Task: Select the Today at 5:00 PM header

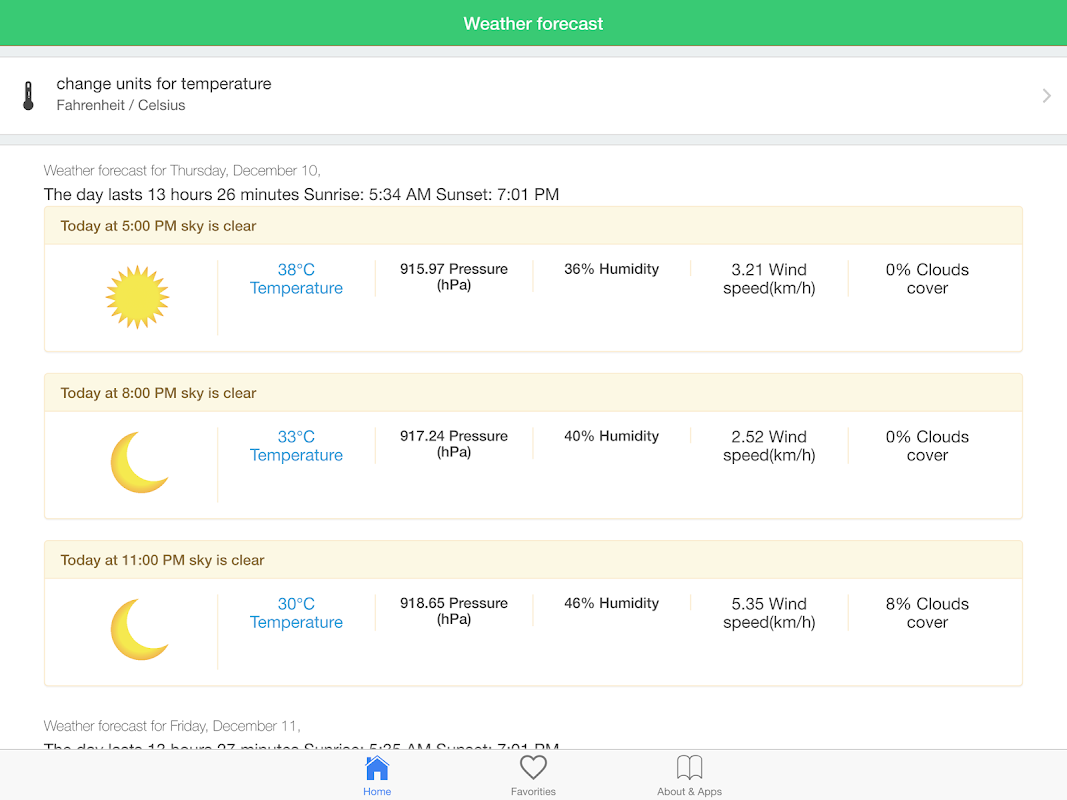Action: point(158,226)
